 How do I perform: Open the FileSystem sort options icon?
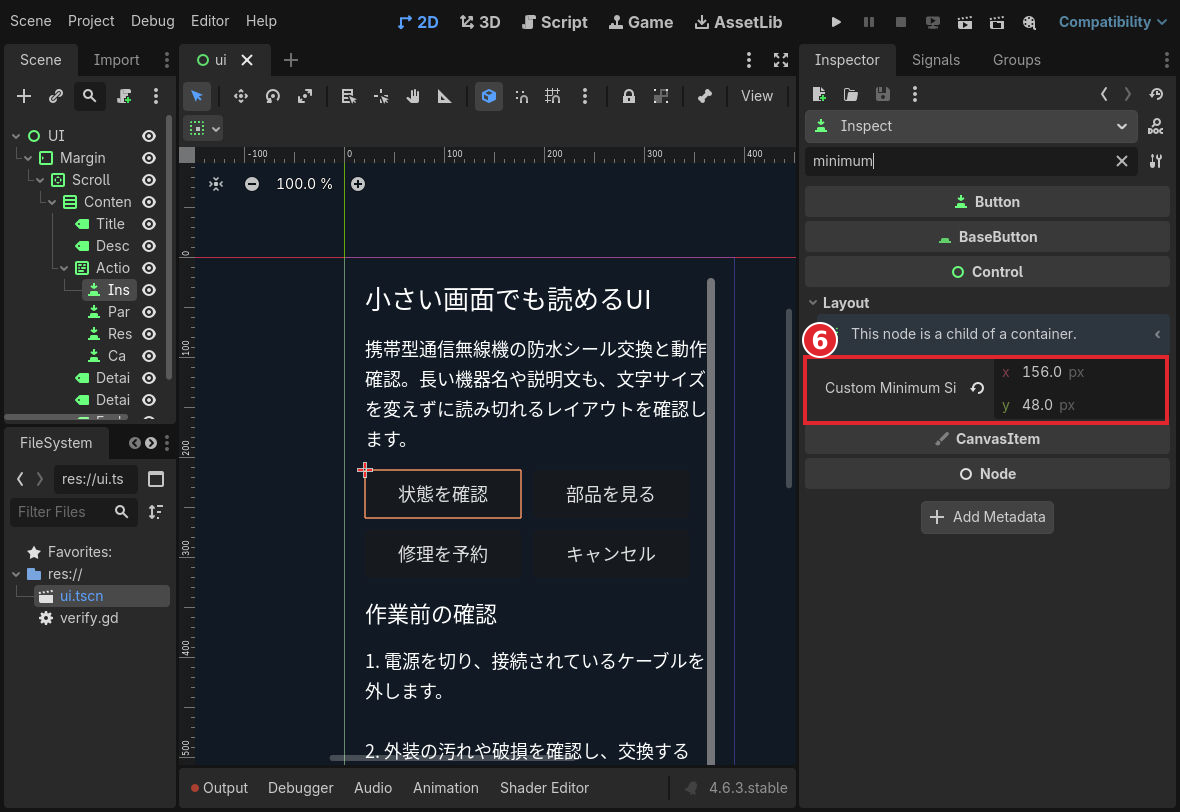click(x=156, y=512)
